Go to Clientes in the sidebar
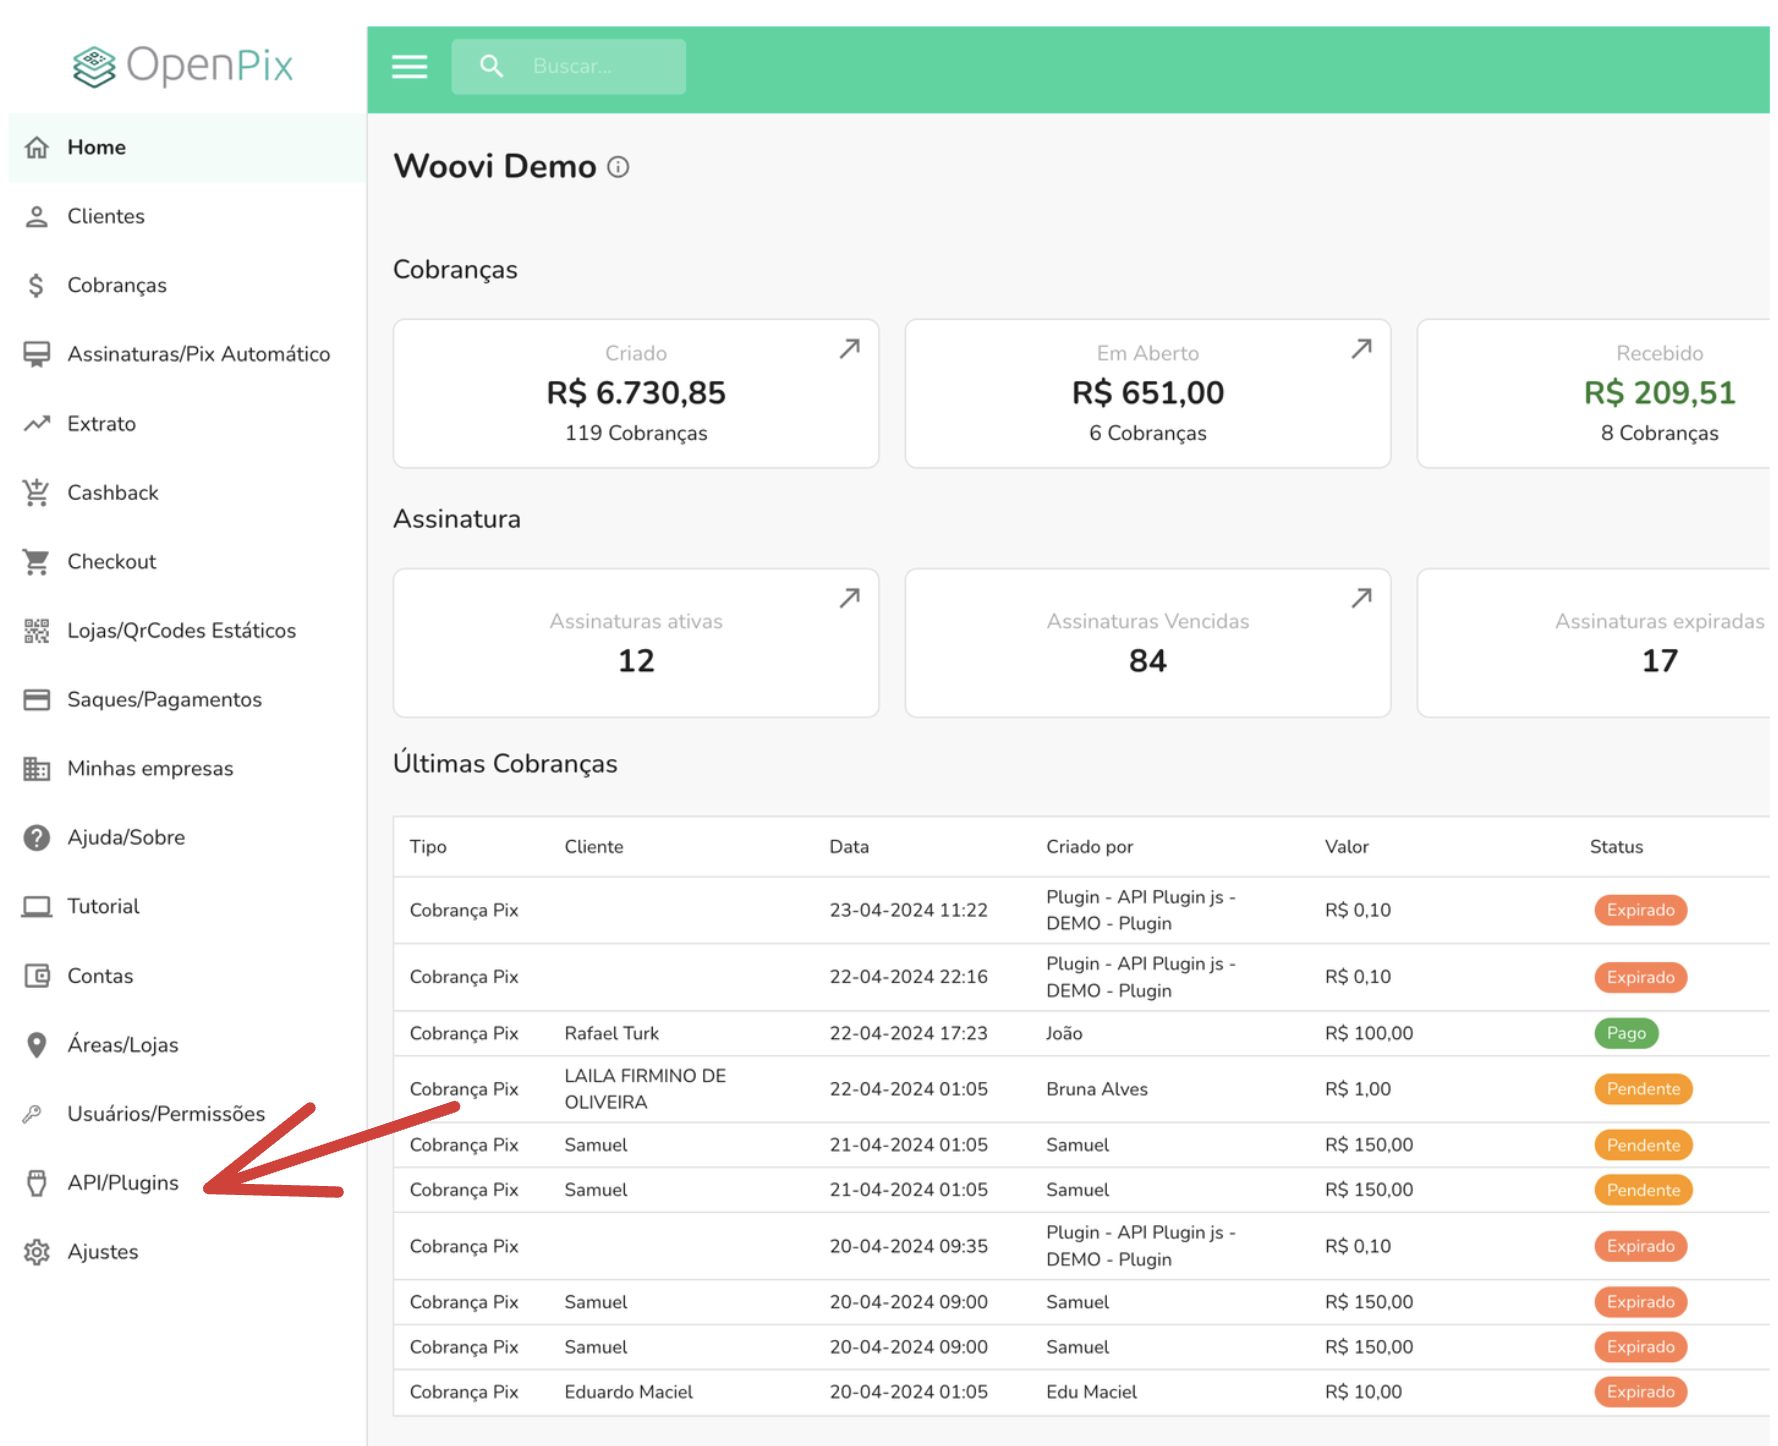This screenshot has width=1778, height=1446. pyautogui.click(x=105, y=216)
